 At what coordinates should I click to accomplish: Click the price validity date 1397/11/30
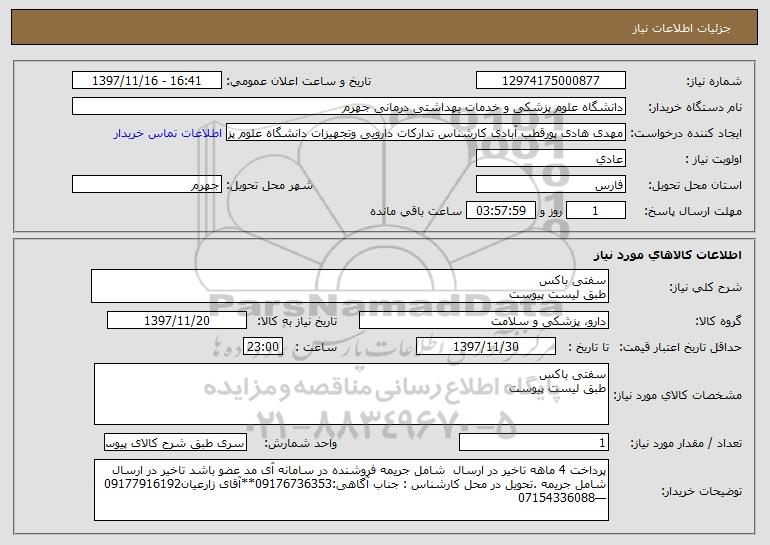click(x=486, y=347)
